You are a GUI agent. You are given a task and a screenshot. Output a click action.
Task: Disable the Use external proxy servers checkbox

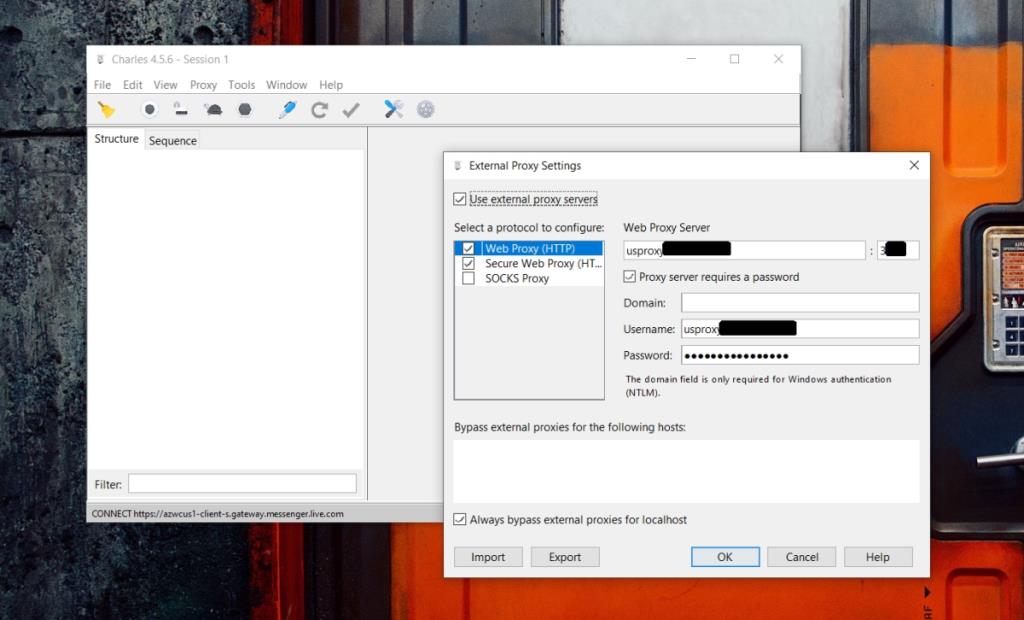pos(460,198)
